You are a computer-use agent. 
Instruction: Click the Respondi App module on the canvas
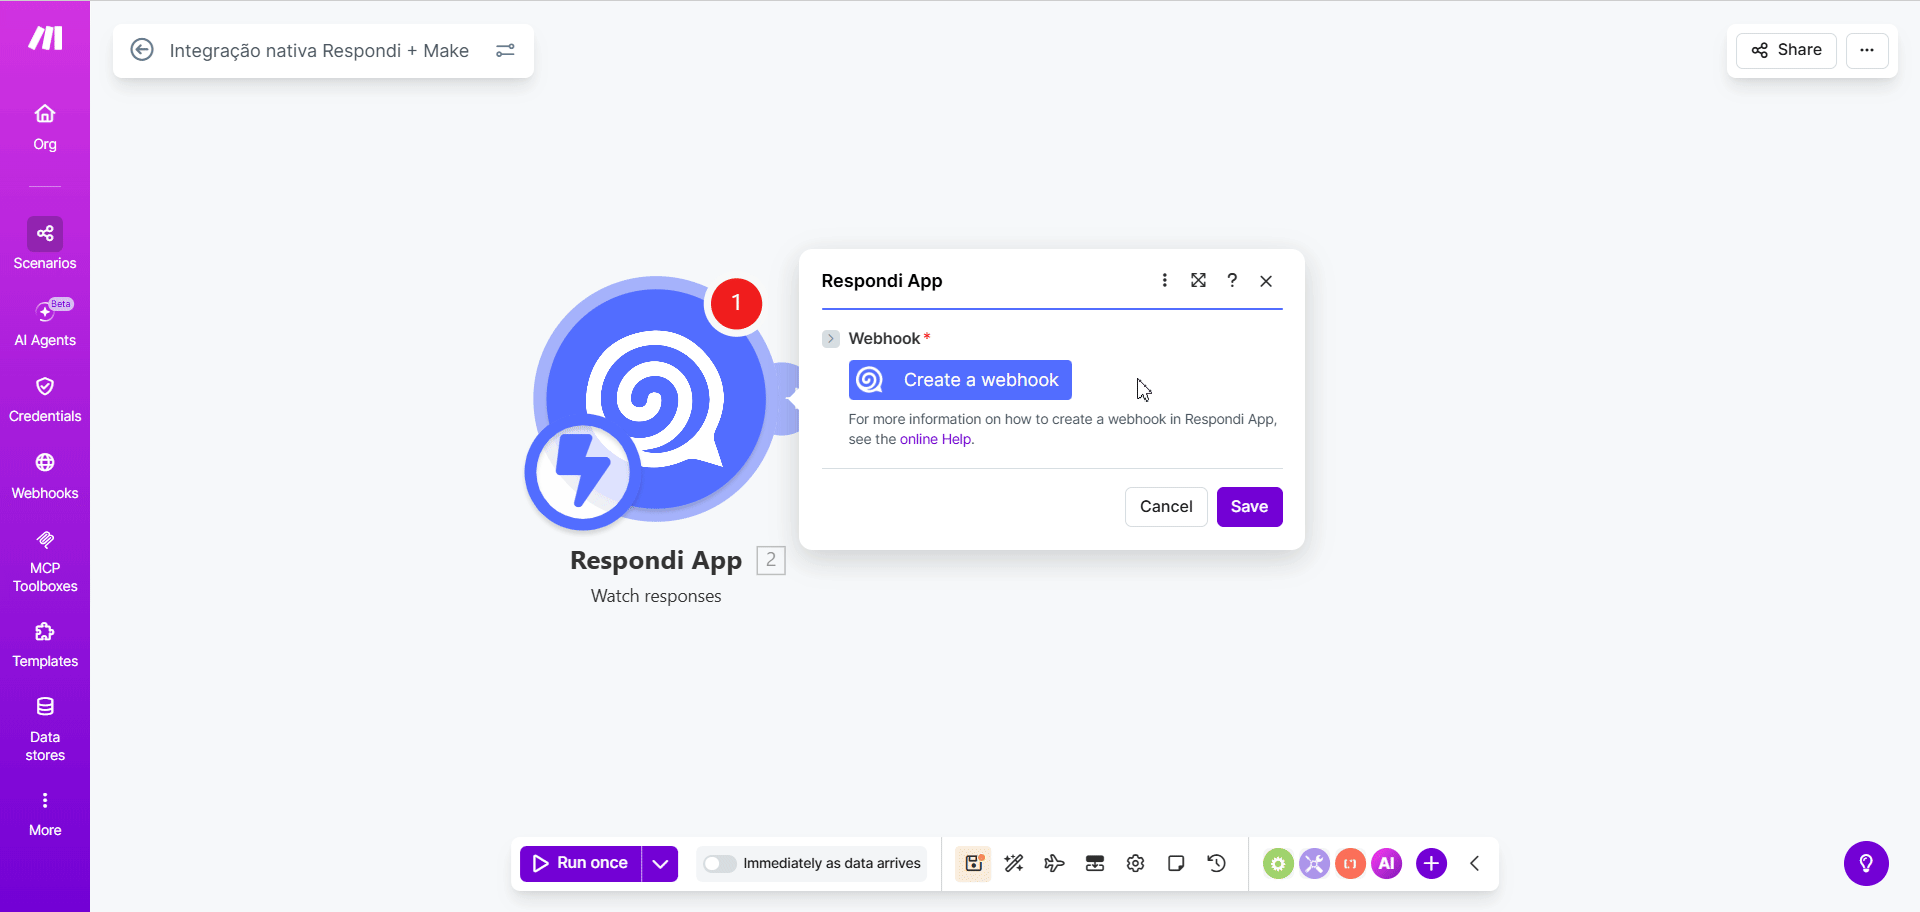pyautogui.click(x=654, y=398)
